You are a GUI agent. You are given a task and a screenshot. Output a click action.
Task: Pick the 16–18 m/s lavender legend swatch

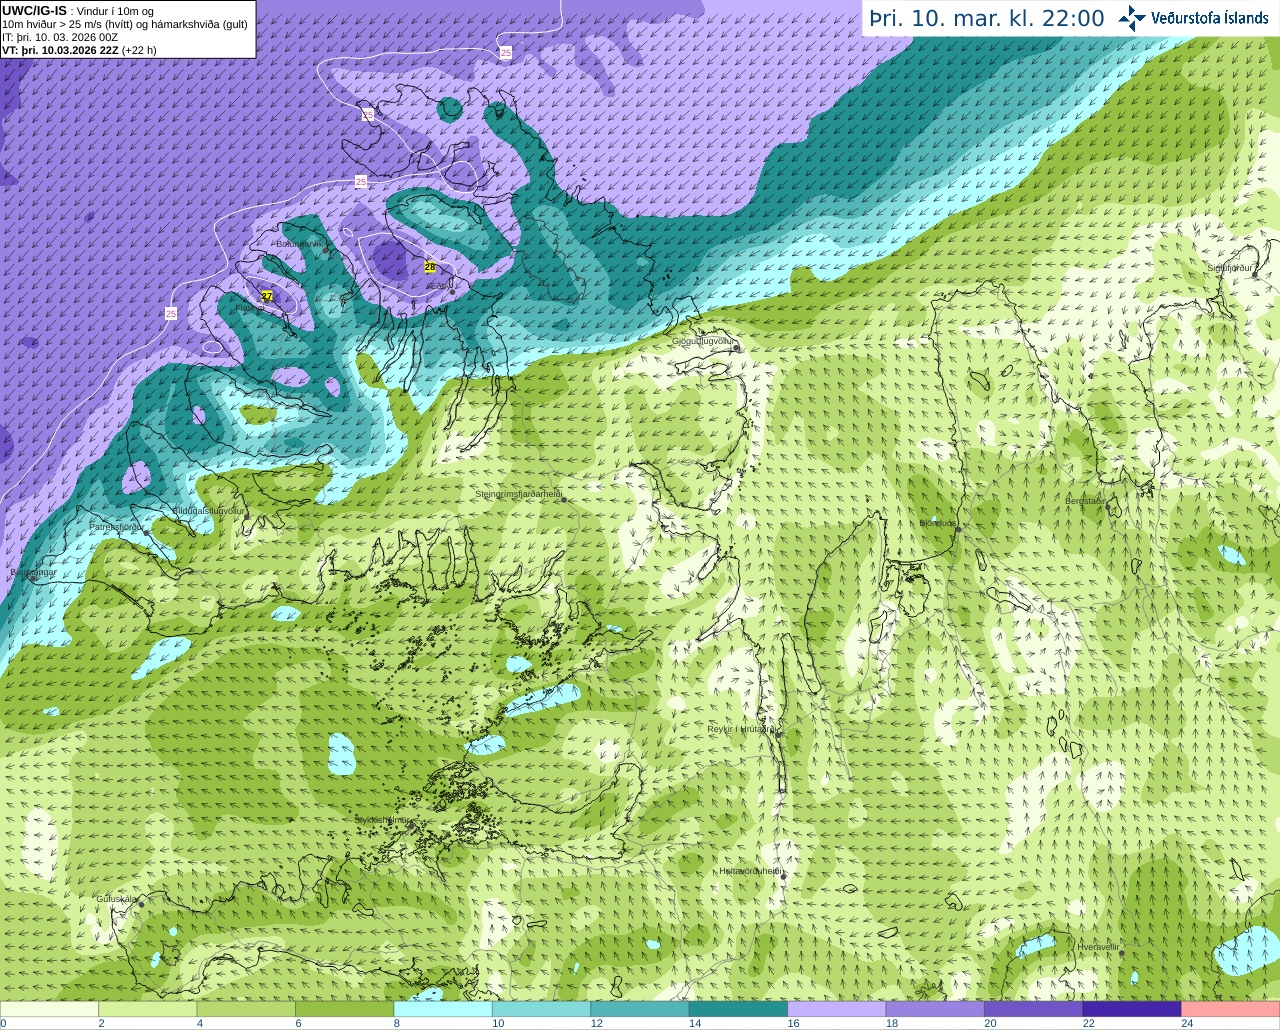[x=837, y=1009]
